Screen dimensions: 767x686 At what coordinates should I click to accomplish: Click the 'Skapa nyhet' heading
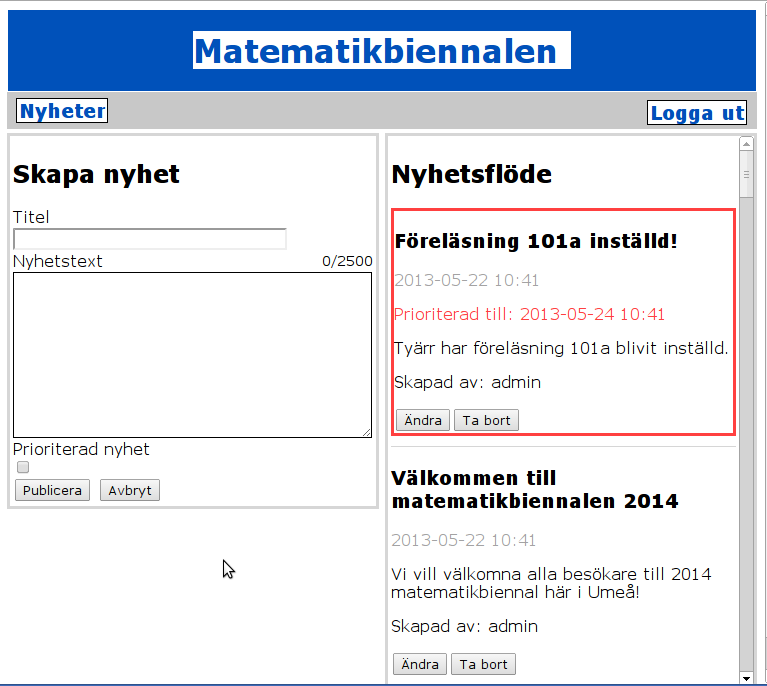click(96, 174)
